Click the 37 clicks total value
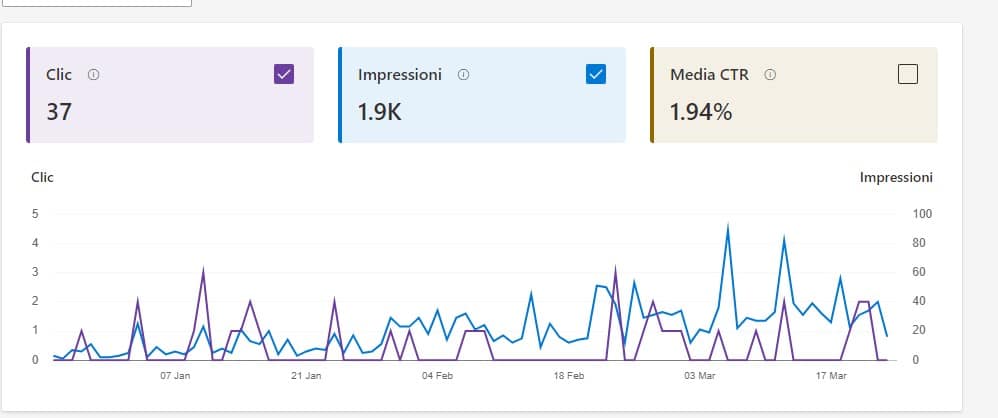998x418 pixels. coord(59,113)
